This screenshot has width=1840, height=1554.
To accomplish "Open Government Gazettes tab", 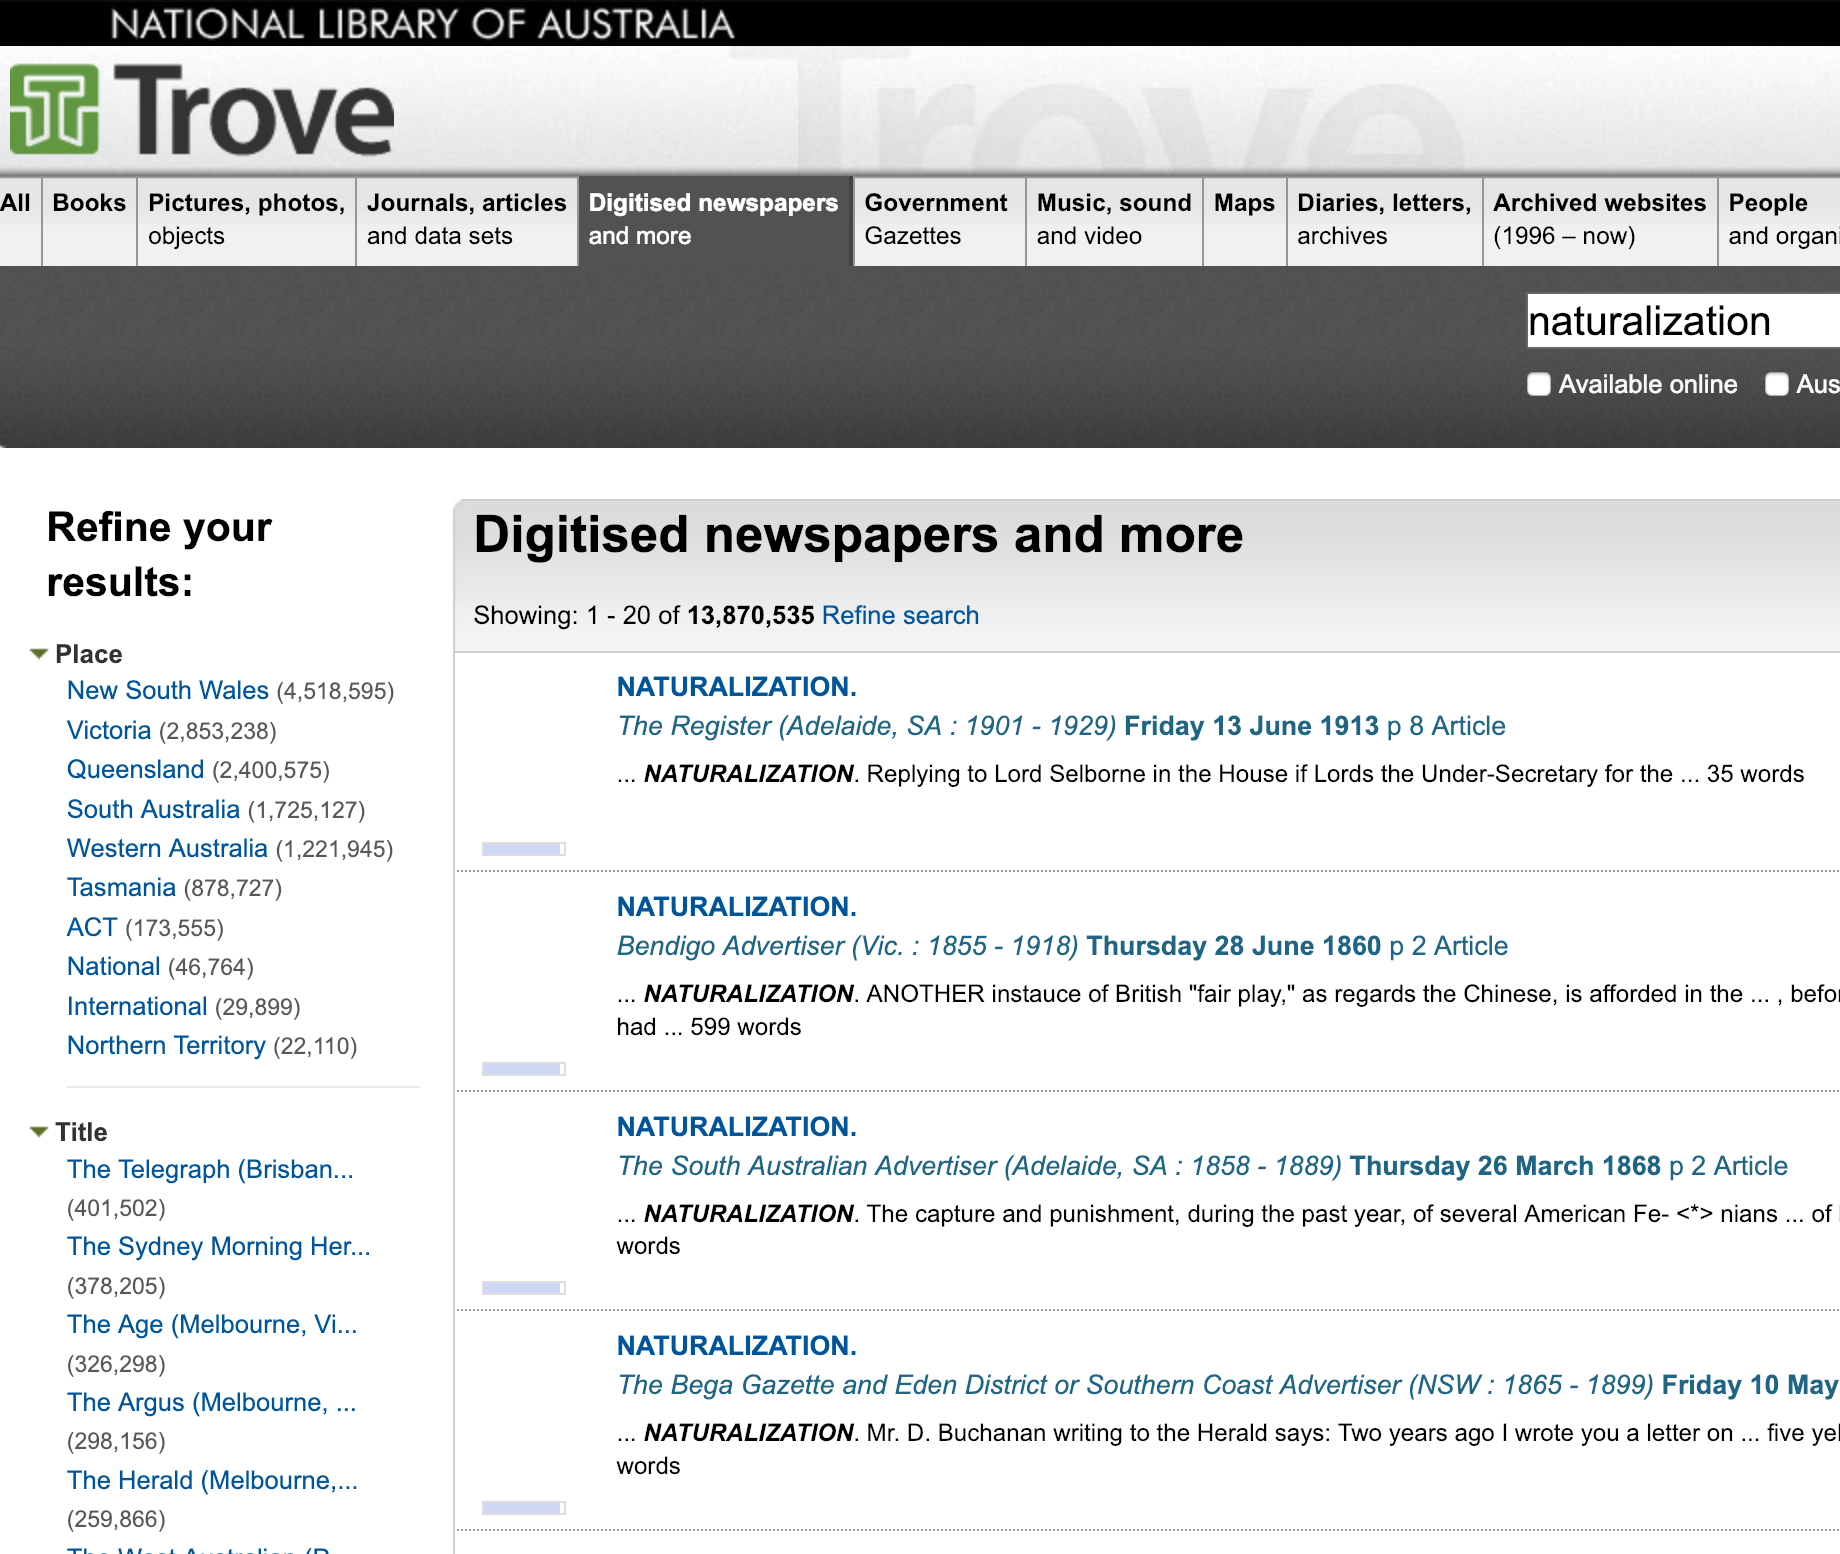I will click(x=938, y=220).
